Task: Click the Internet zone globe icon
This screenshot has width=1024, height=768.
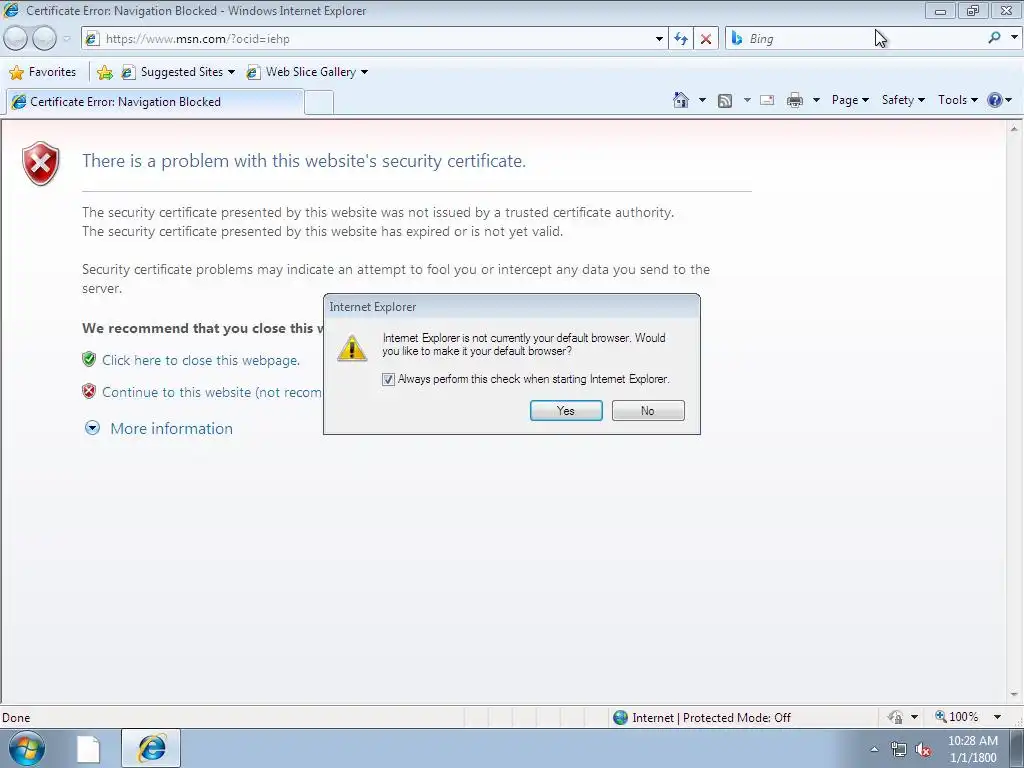Action: (x=620, y=718)
